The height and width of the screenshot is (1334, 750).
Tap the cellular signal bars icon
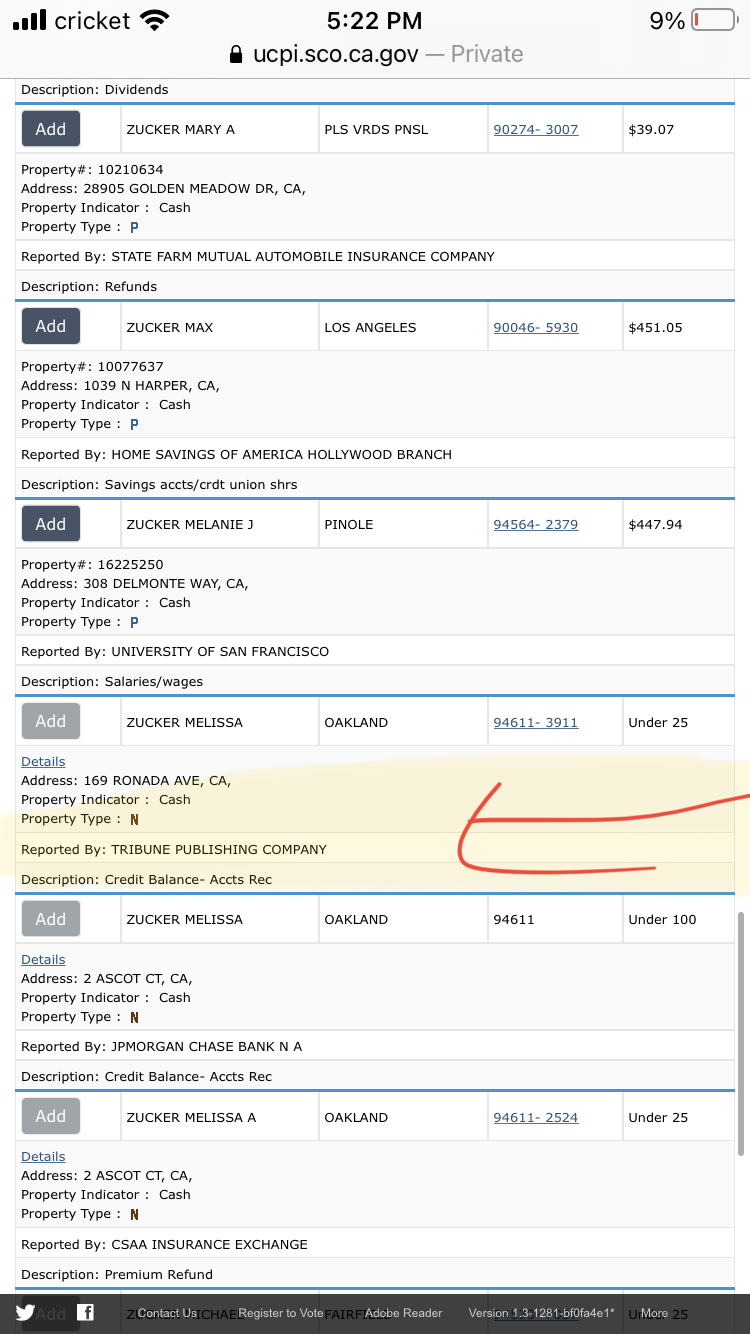point(30,20)
